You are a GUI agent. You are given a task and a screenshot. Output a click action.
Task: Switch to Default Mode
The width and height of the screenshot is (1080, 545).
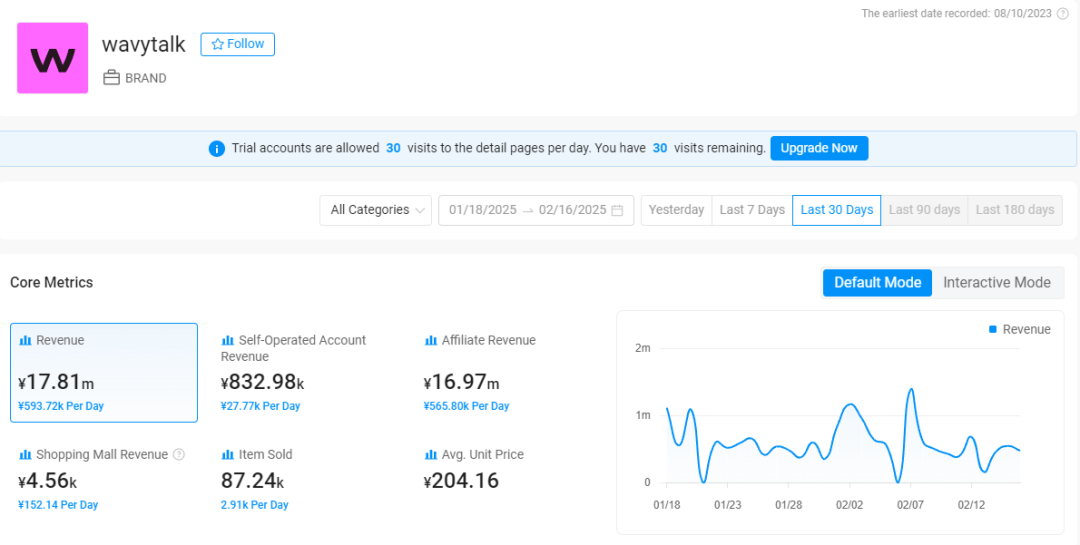(878, 282)
